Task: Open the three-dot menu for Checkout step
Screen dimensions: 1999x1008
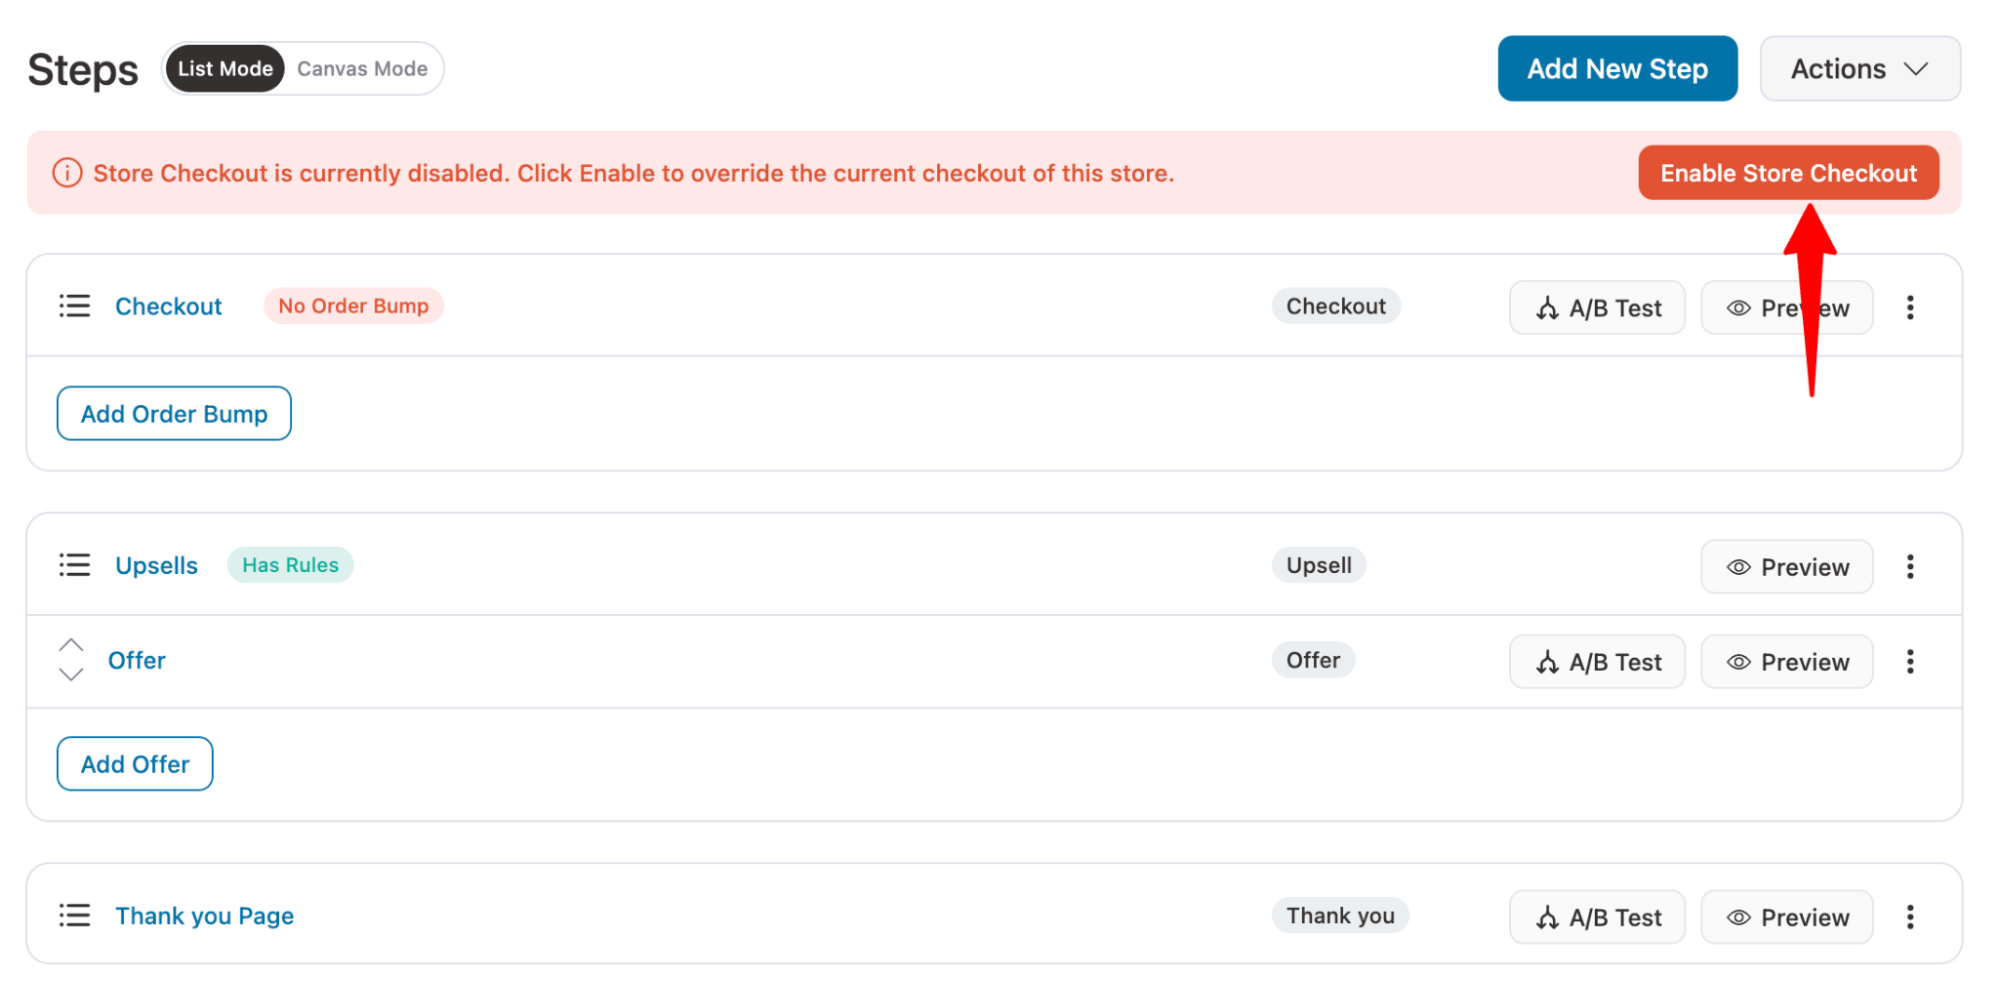Action: point(1910,307)
